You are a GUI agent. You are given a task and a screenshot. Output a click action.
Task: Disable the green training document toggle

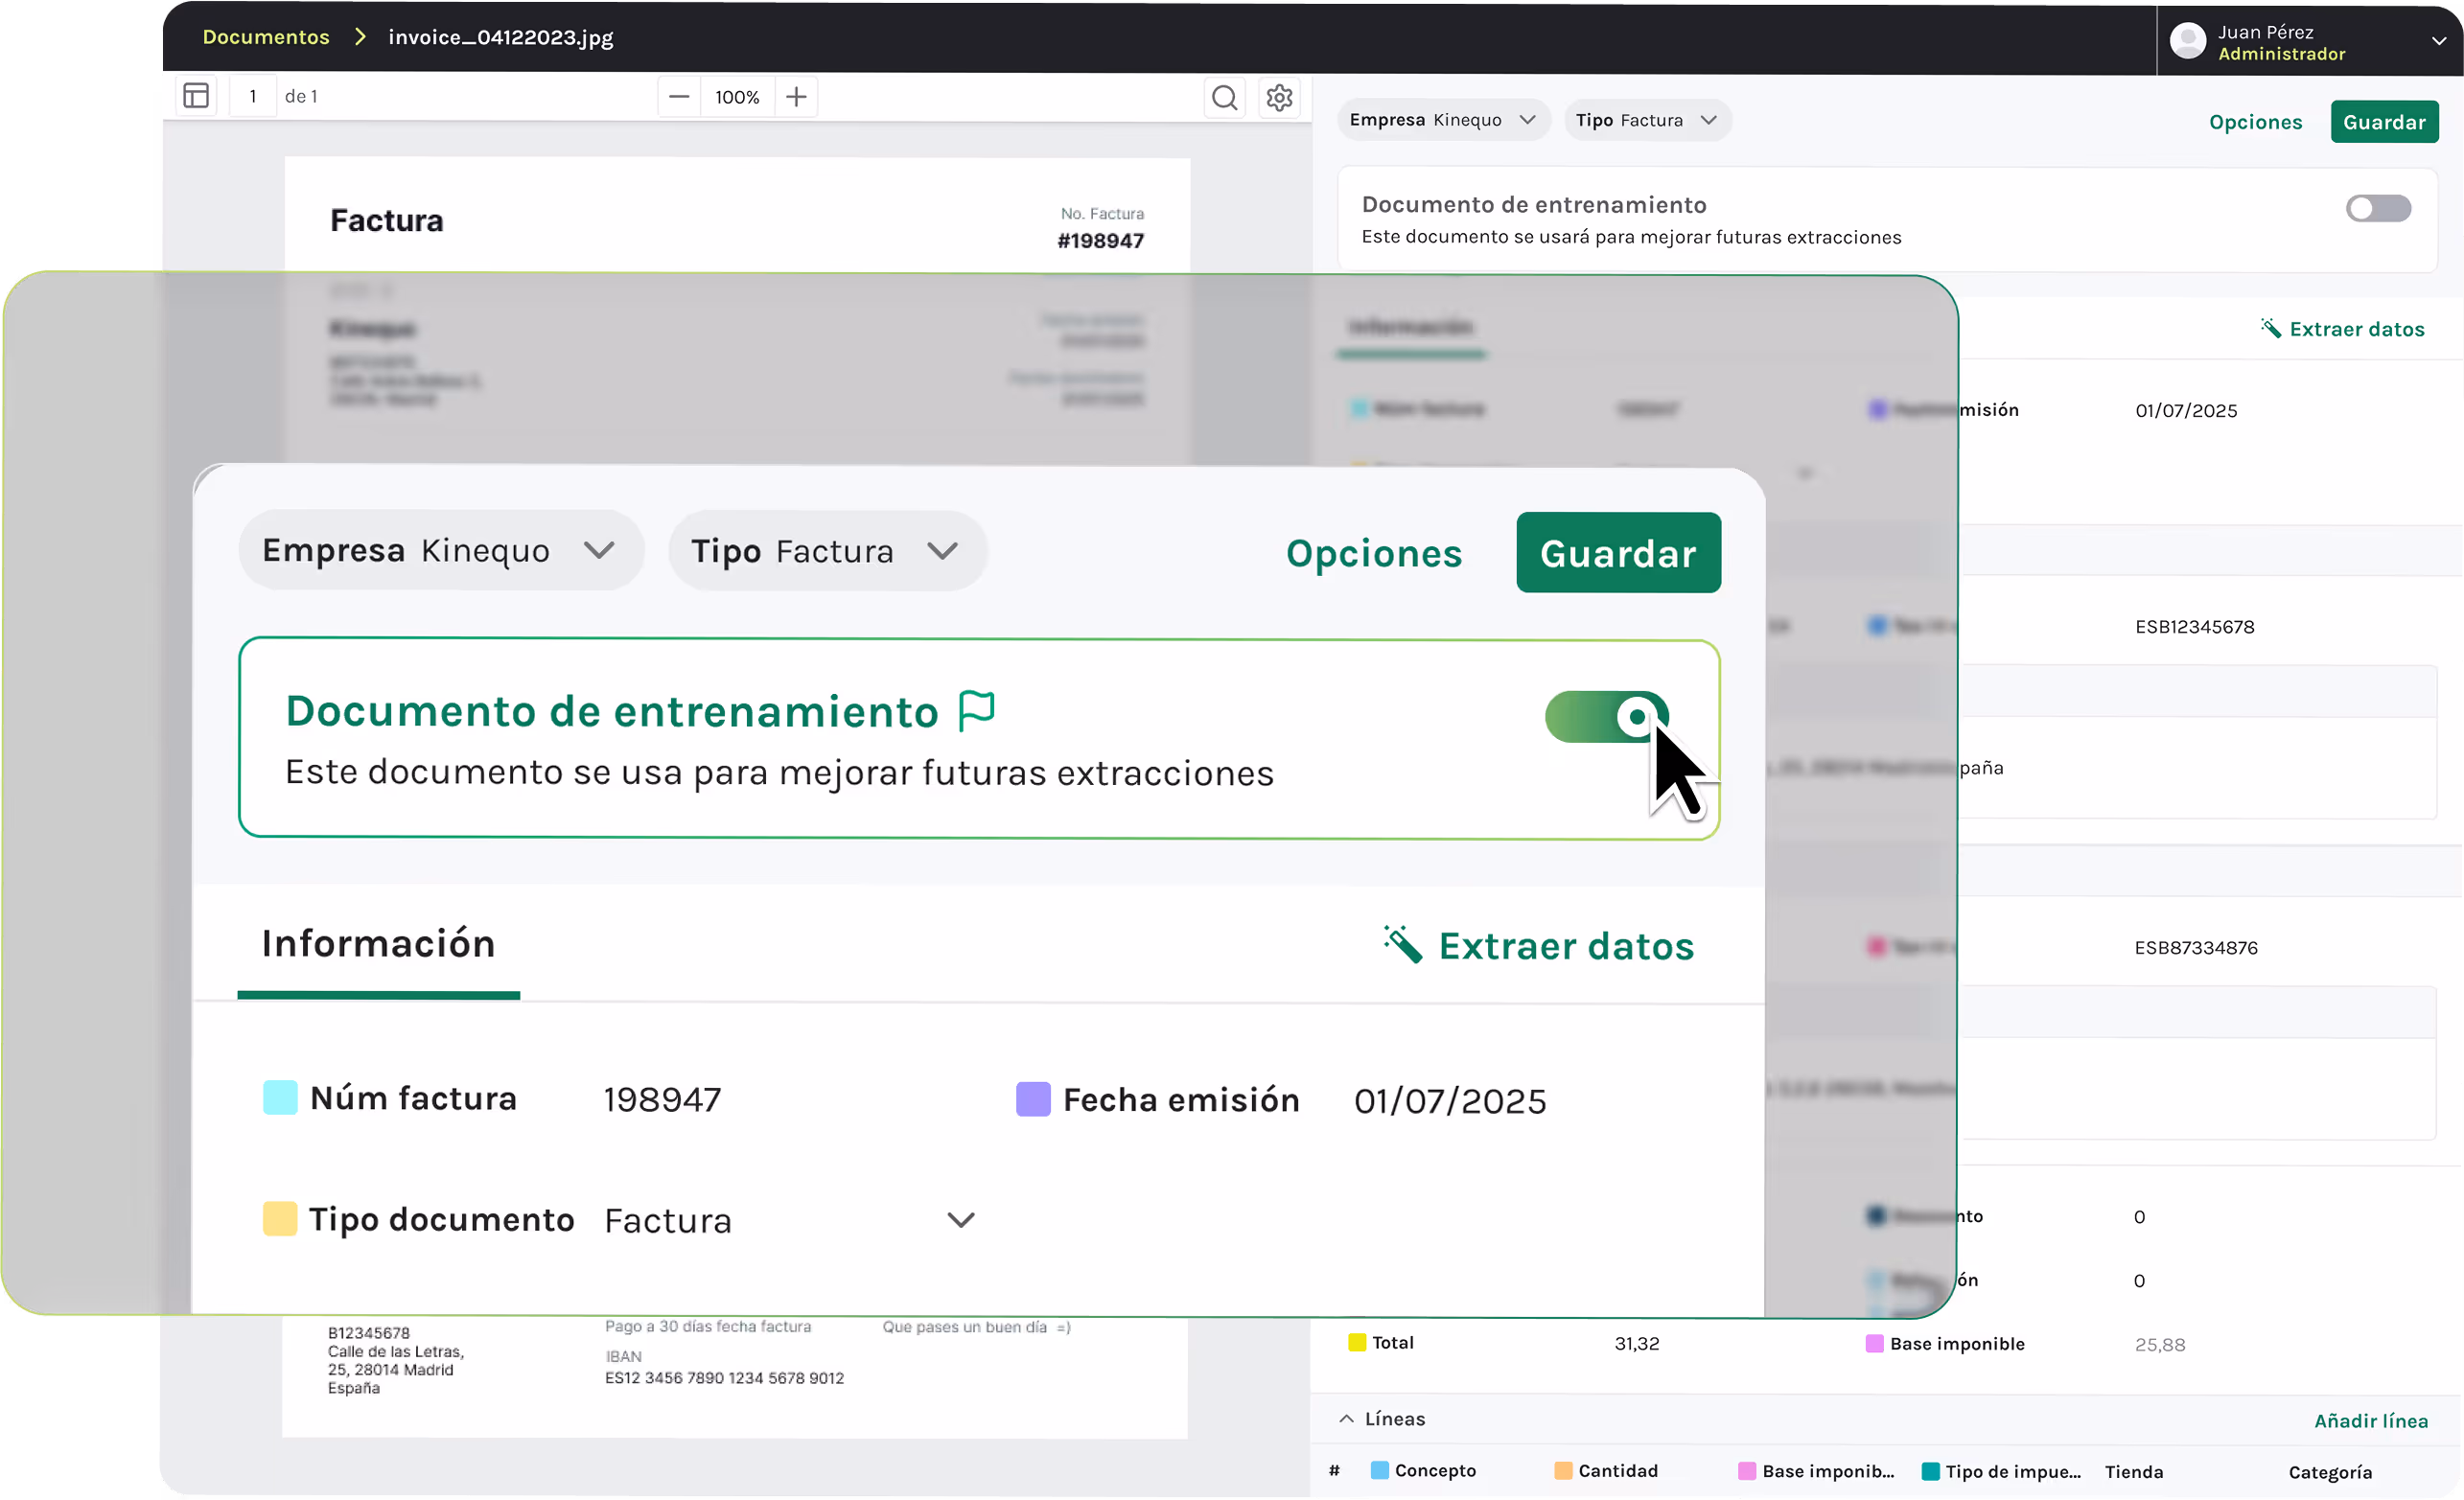click(x=1606, y=716)
